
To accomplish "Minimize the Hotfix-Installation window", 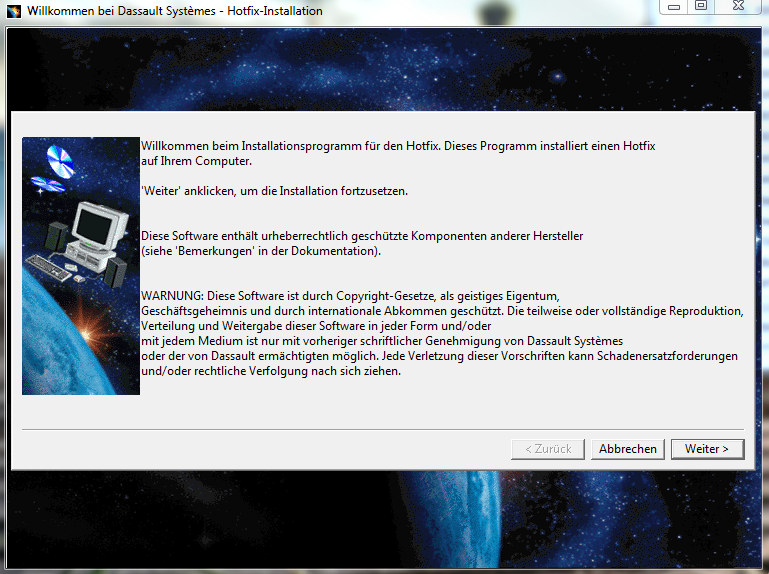I will click(674, 6).
